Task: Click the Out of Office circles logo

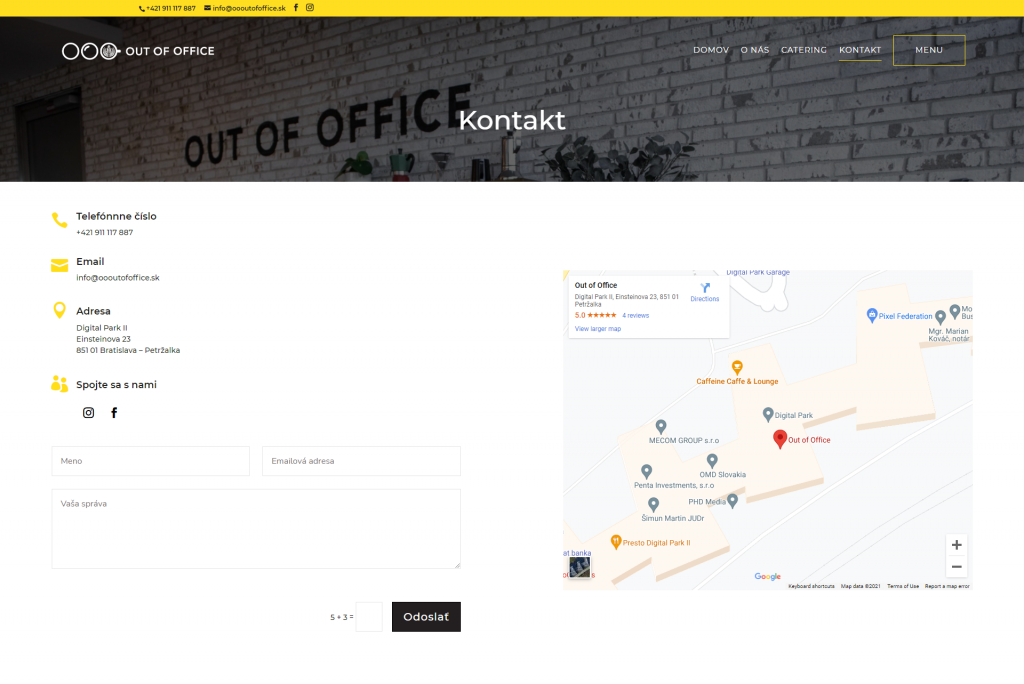Action: pos(91,51)
